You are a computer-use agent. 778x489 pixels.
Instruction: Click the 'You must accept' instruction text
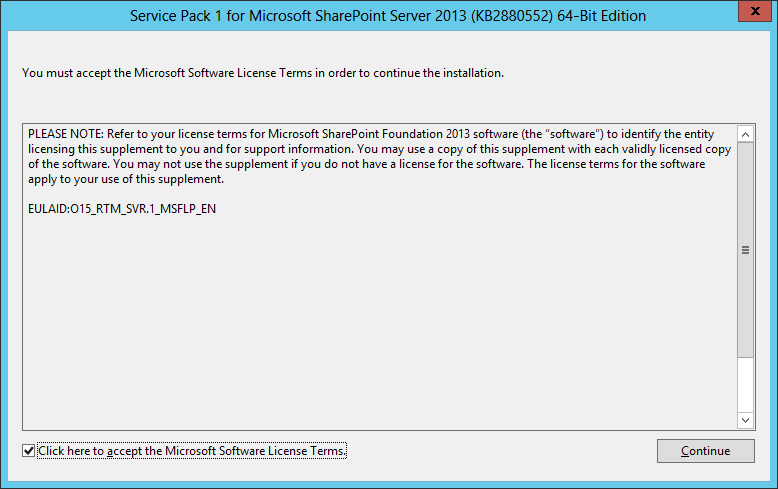[x=263, y=73]
